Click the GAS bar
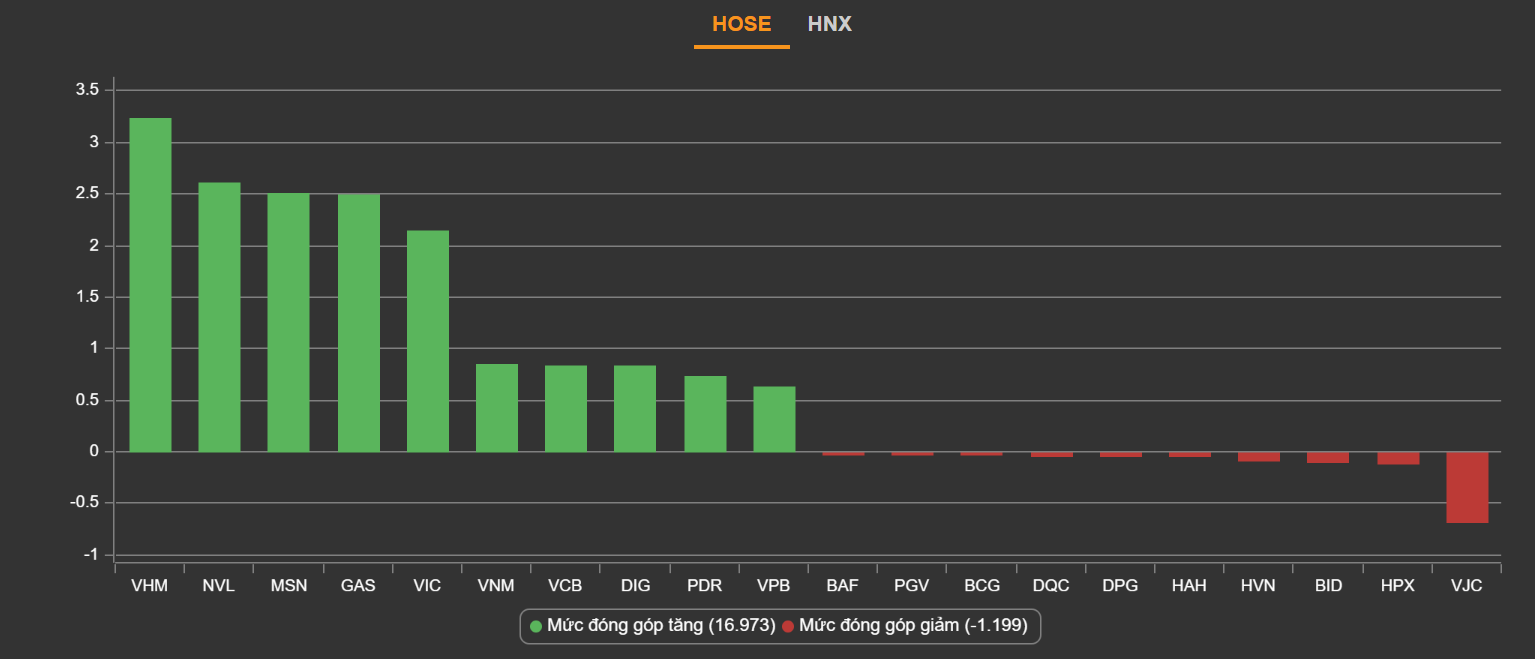This screenshot has width=1535, height=659. coord(358,322)
